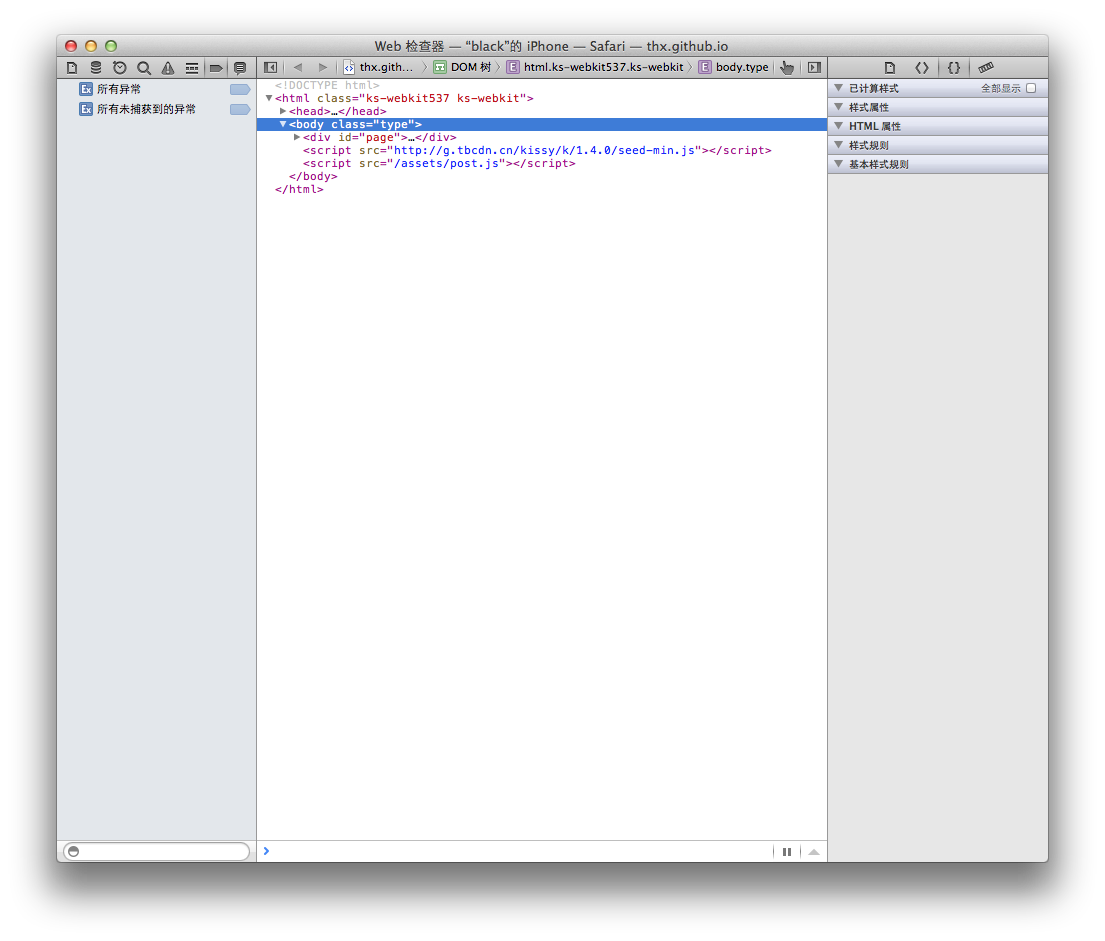Collapse the 样式规则 section

click(x=839, y=145)
